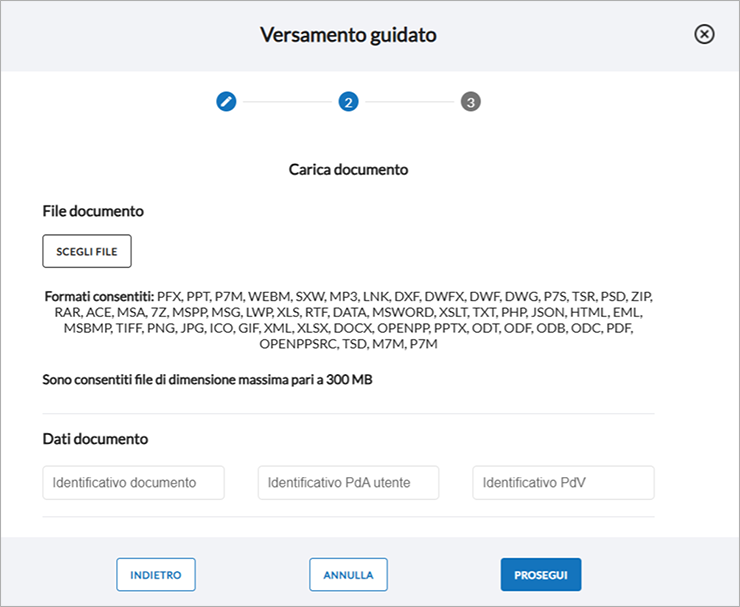
Task: Click the bold Formati consentiti label
Action: [99, 297]
